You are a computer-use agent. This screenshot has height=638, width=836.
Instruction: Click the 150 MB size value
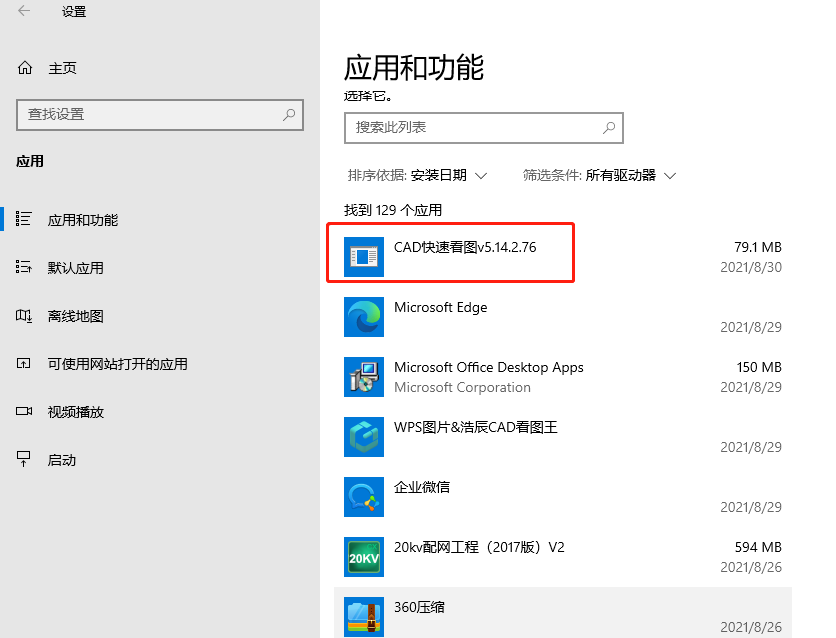[x=759, y=367]
